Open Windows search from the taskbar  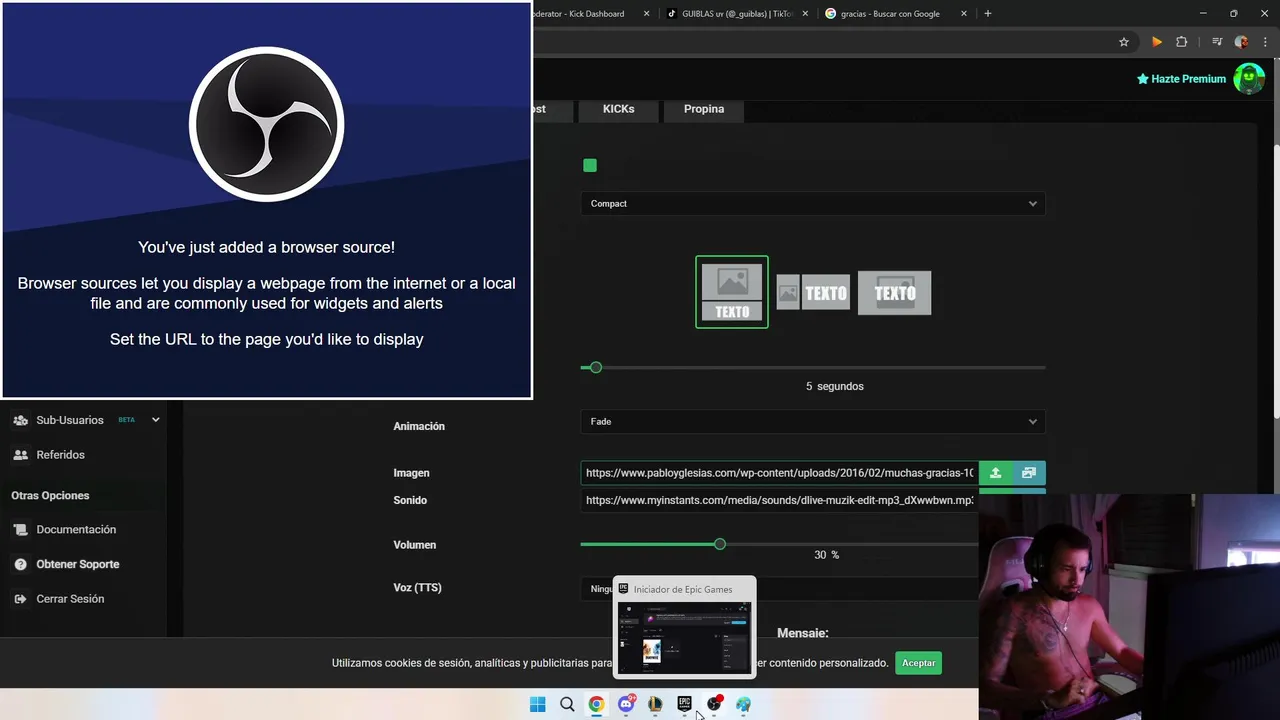coord(567,704)
